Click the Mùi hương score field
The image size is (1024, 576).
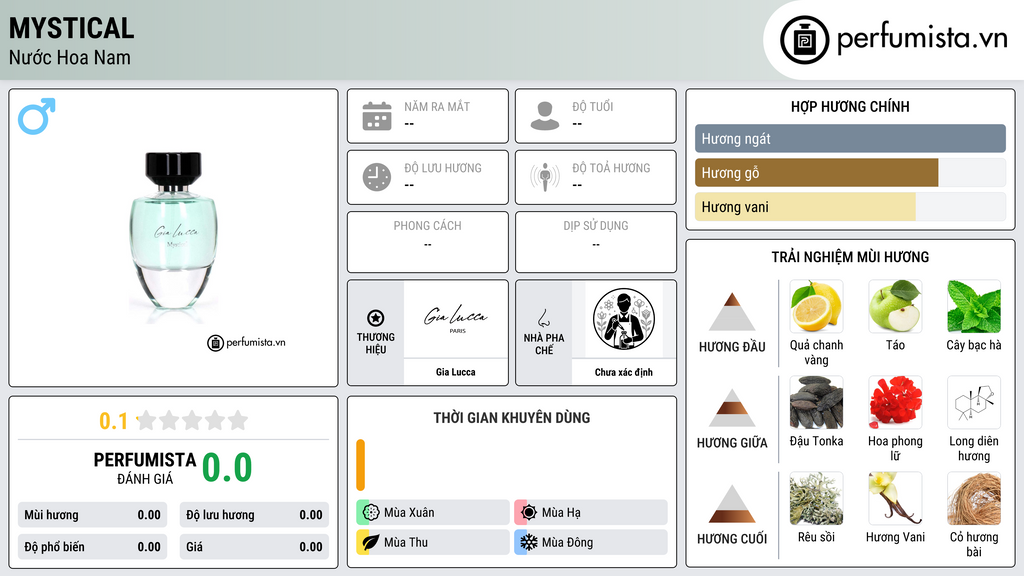pos(92,515)
